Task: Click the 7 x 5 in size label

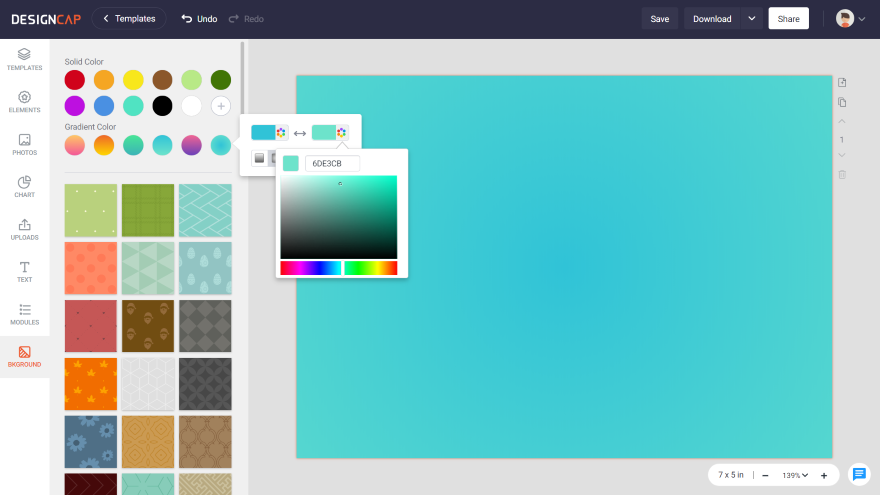Action: coord(731,475)
